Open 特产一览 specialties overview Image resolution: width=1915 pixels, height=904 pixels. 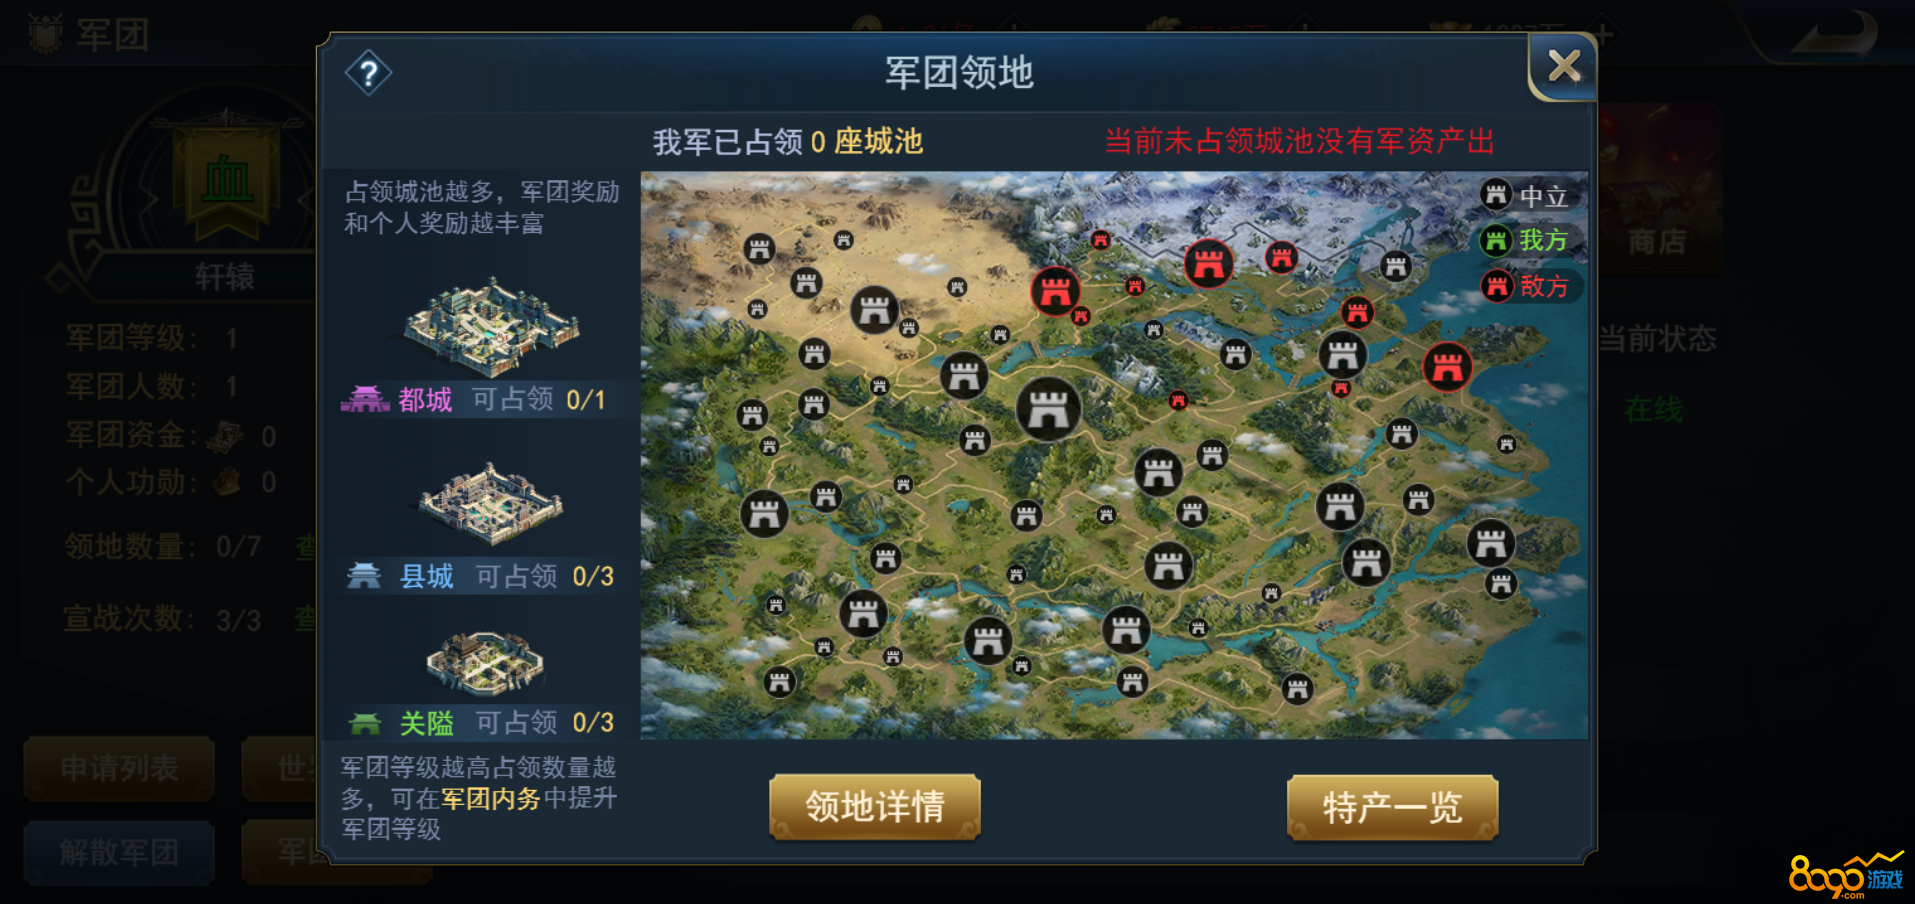pos(1392,806)
